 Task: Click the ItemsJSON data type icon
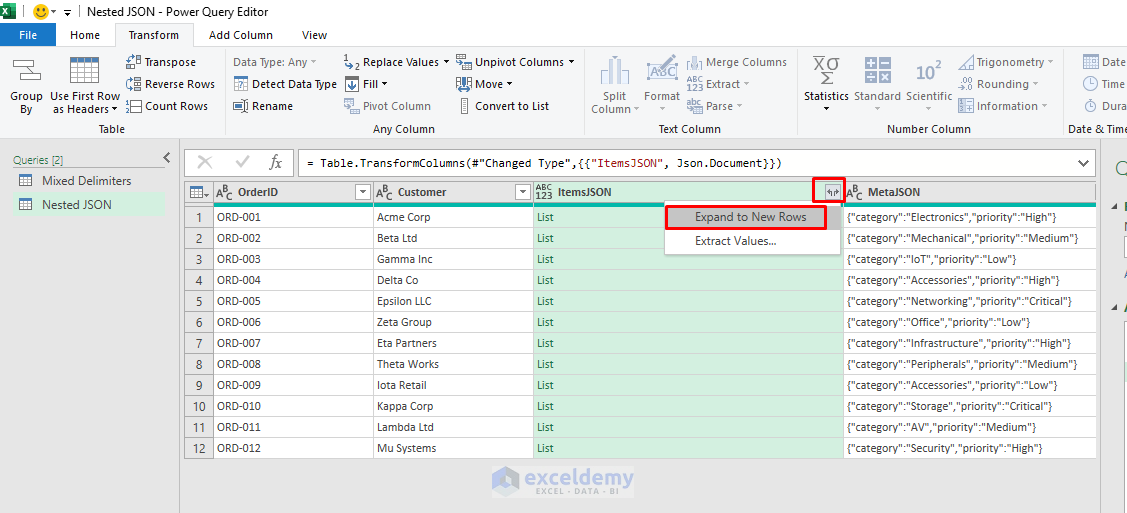tap(543, 192)
